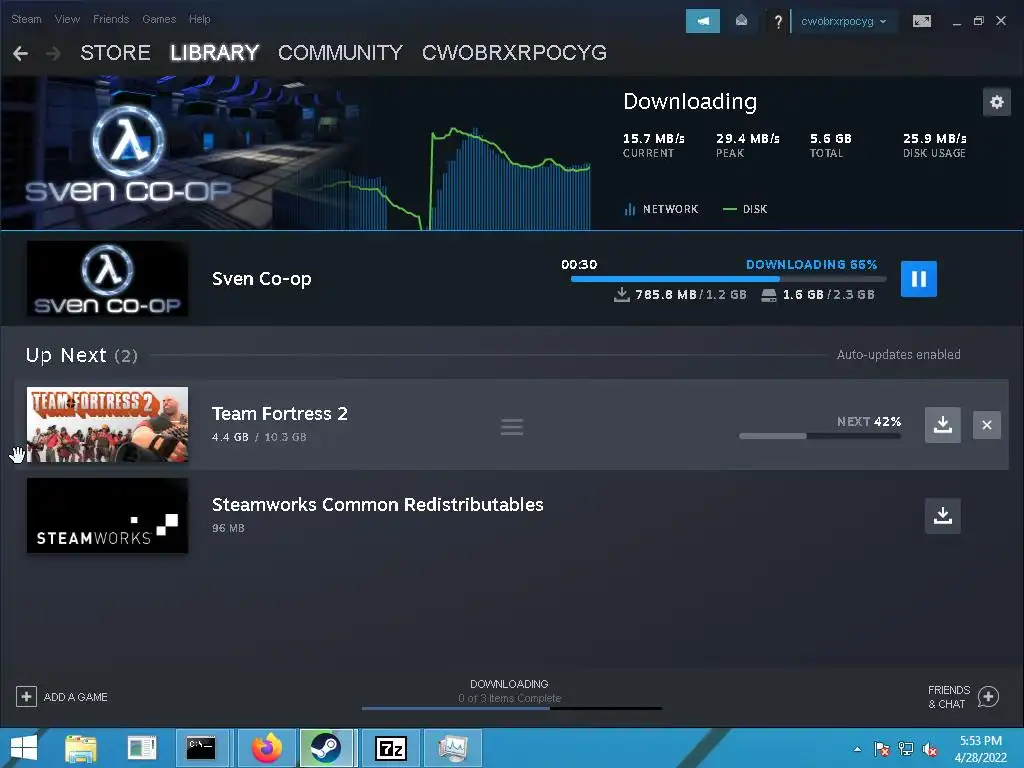
Task: Click the Up Next (2) heading
Action: click(82, 355)
